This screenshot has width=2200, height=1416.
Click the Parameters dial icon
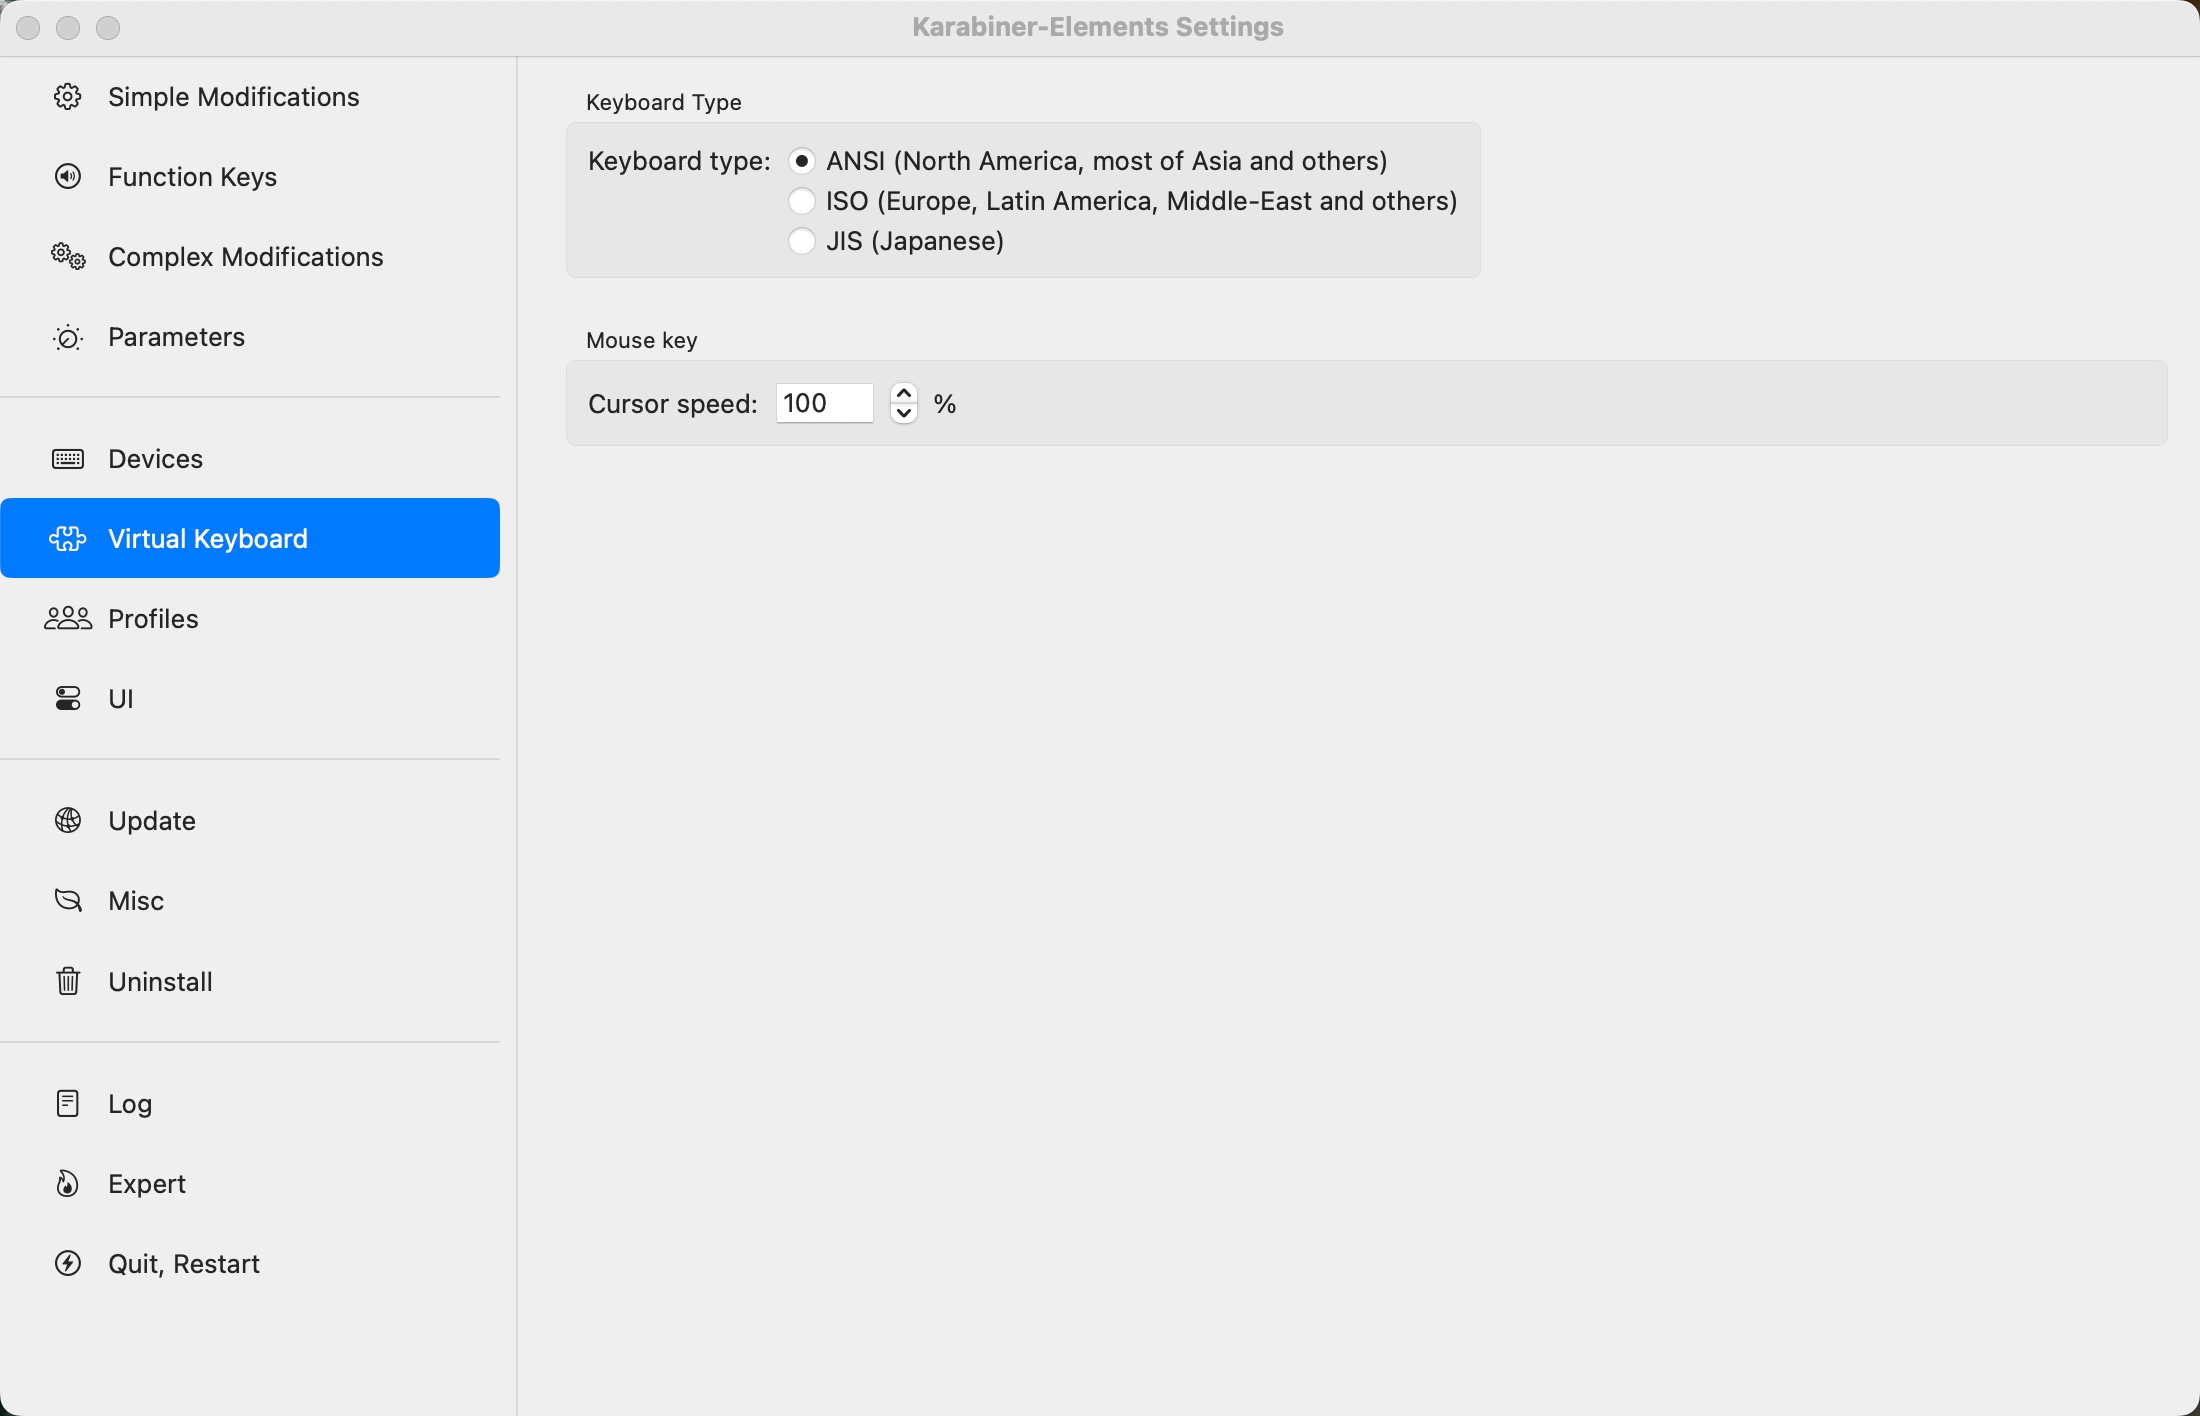click(x=68, y=338)
